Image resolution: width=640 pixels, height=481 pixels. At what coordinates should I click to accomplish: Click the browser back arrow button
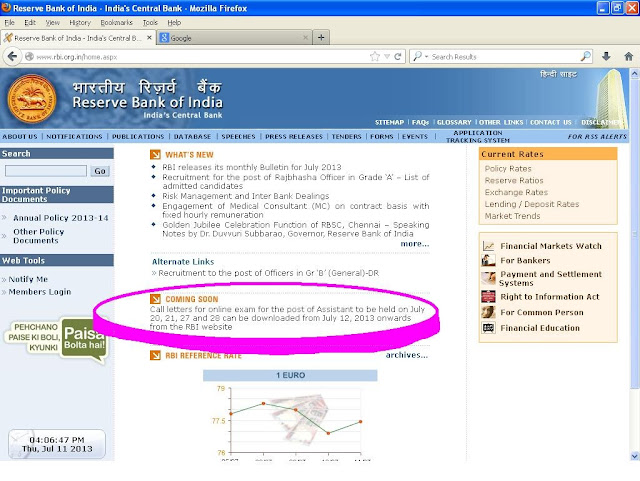pyautogui.click(x=12, y=56)
